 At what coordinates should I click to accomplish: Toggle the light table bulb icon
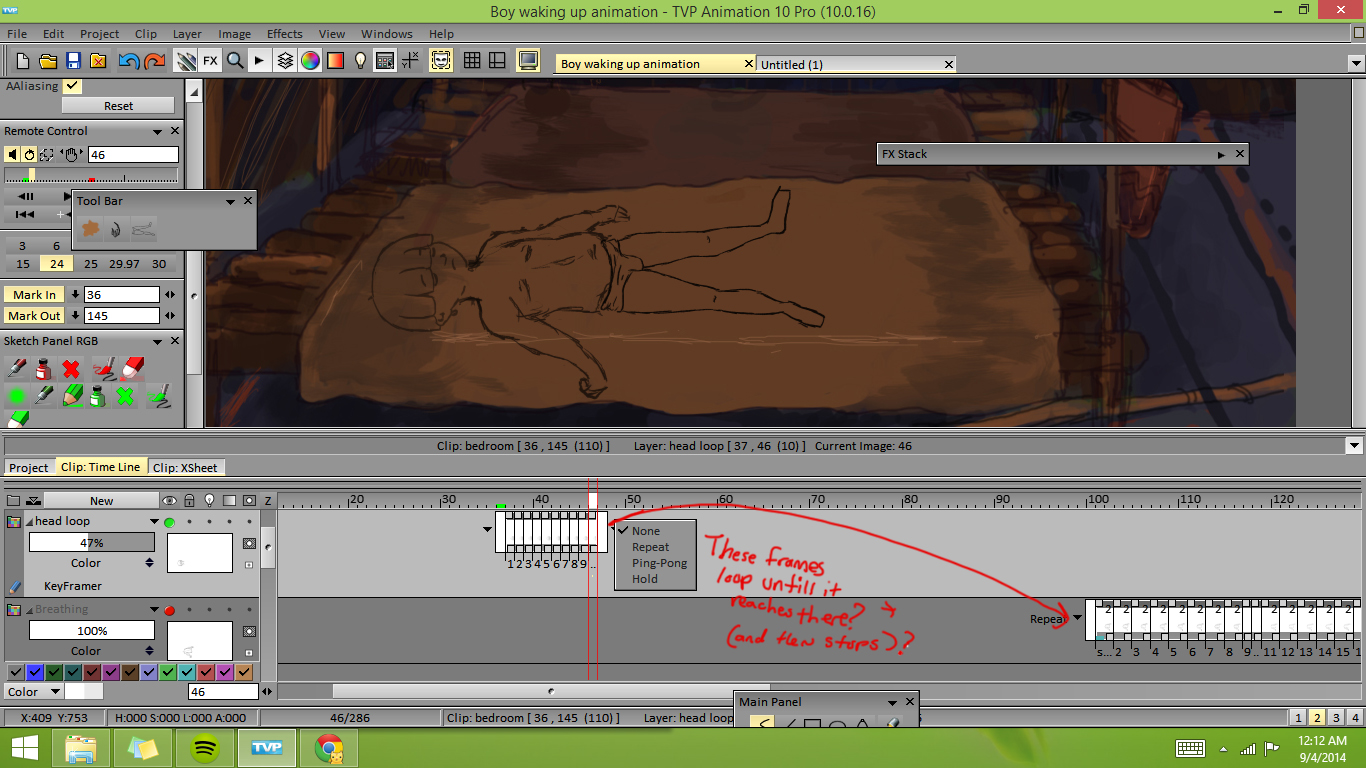coord(360,61)
